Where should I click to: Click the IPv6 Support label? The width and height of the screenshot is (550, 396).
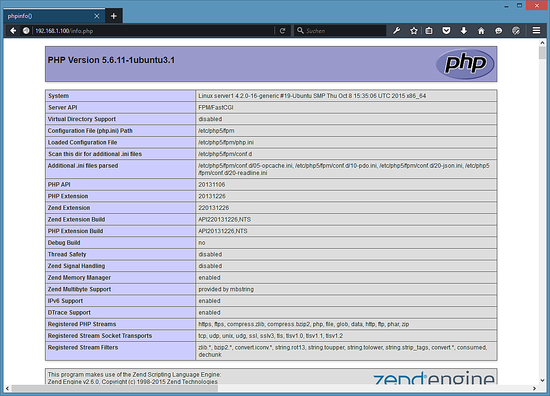tap(66, 301)
